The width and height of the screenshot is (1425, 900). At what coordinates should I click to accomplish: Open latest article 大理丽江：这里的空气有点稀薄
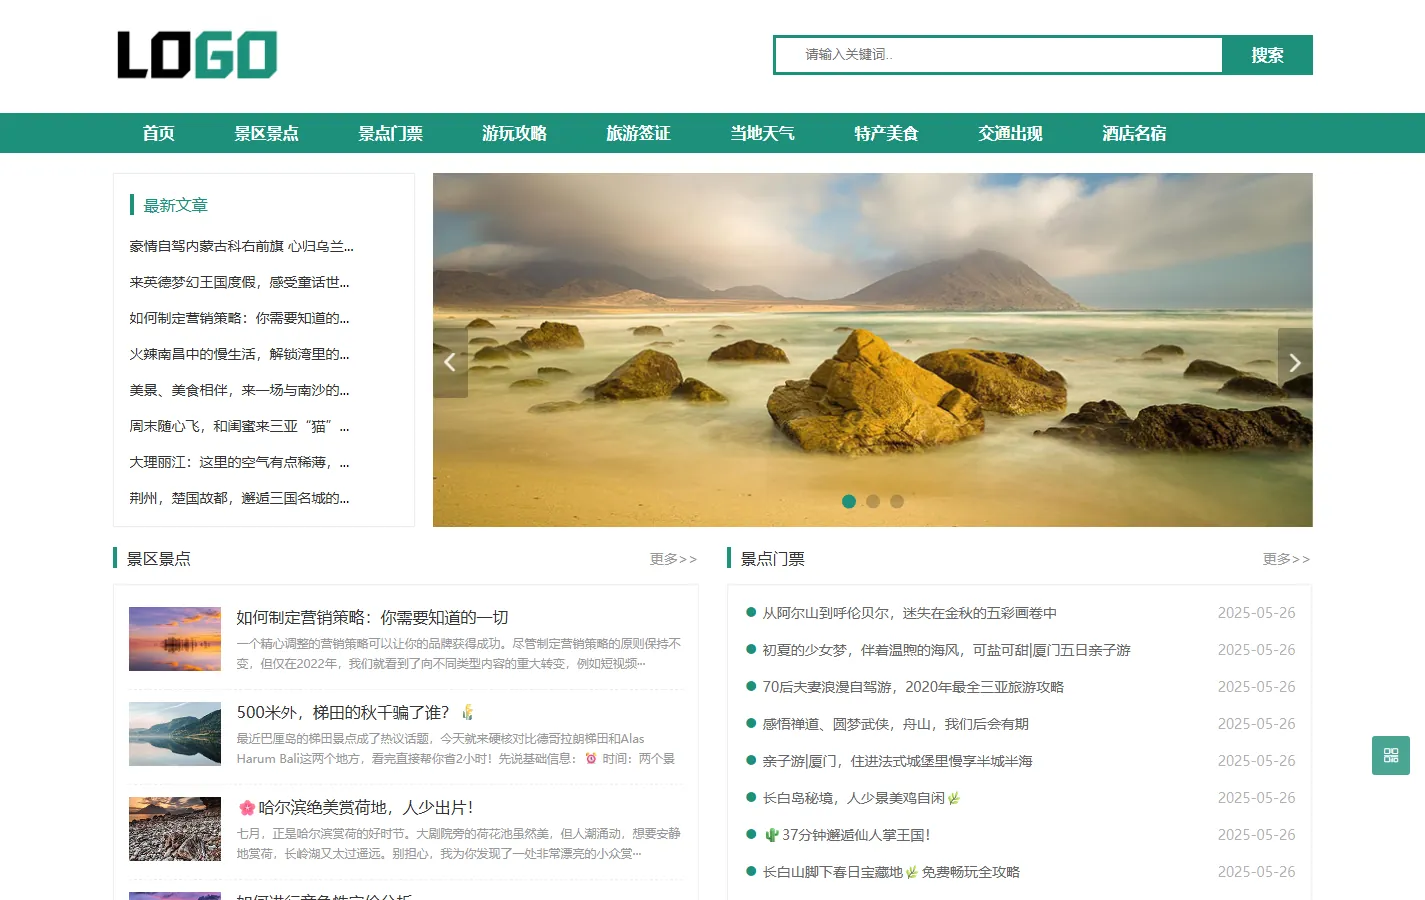coord(239,462)
